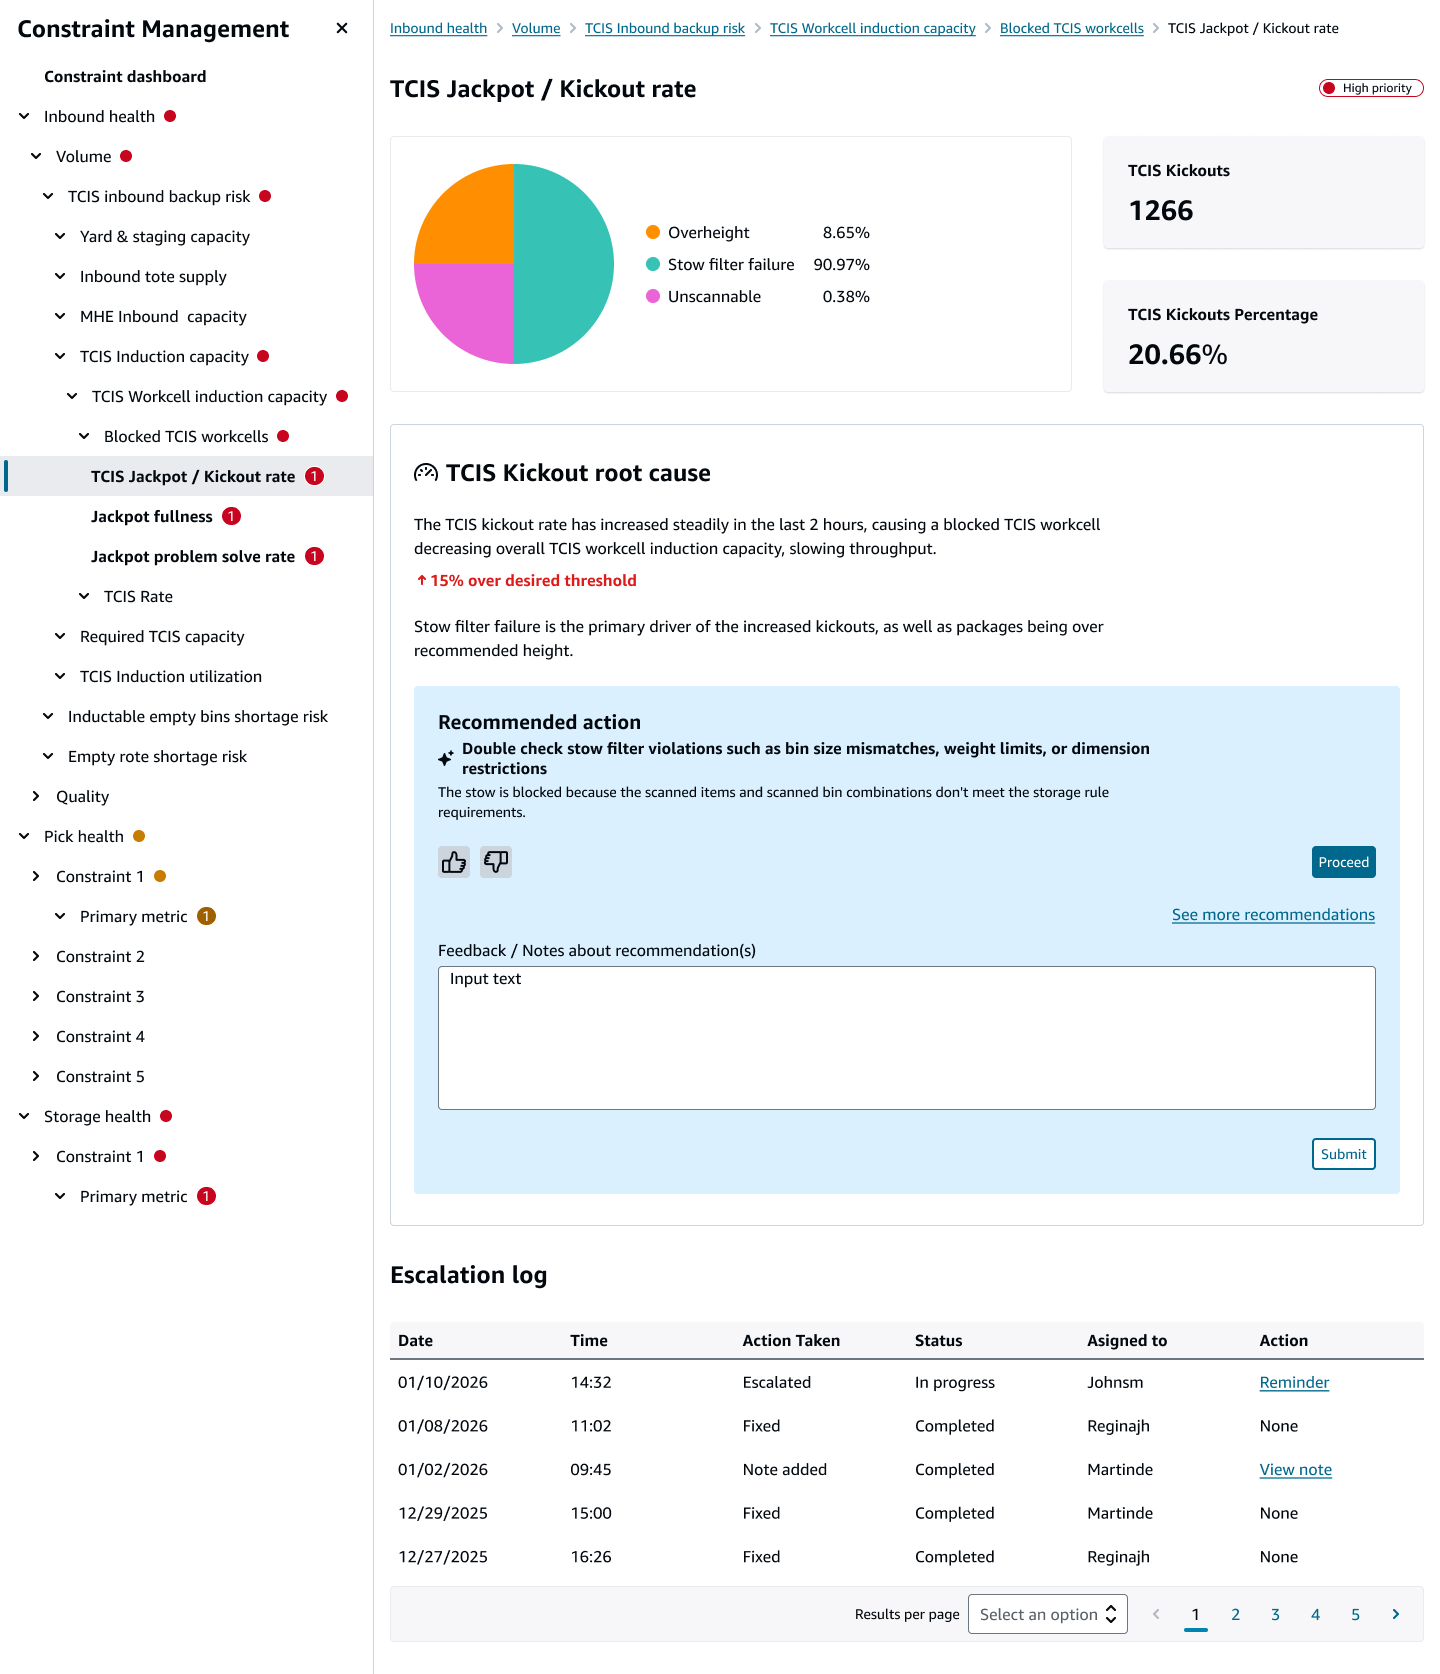Click the thumbs up feedback icon
1440x1674 pixels.
pyautogui.click(x=454, y=862)
